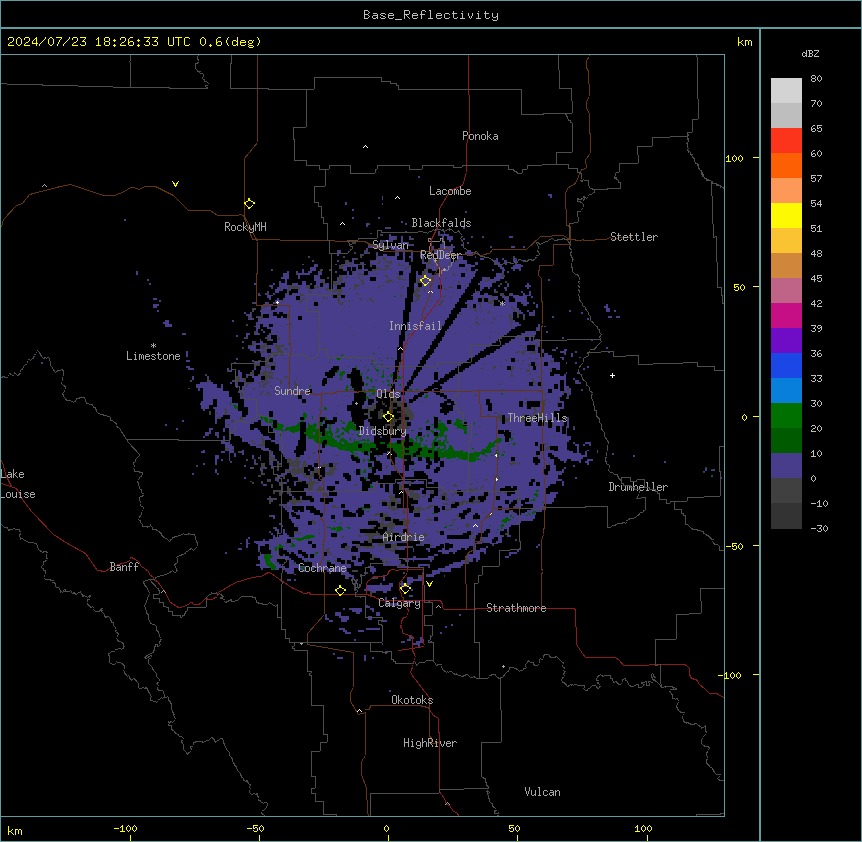Click the blue 36 dBZ legend swatch

point(786,365)
